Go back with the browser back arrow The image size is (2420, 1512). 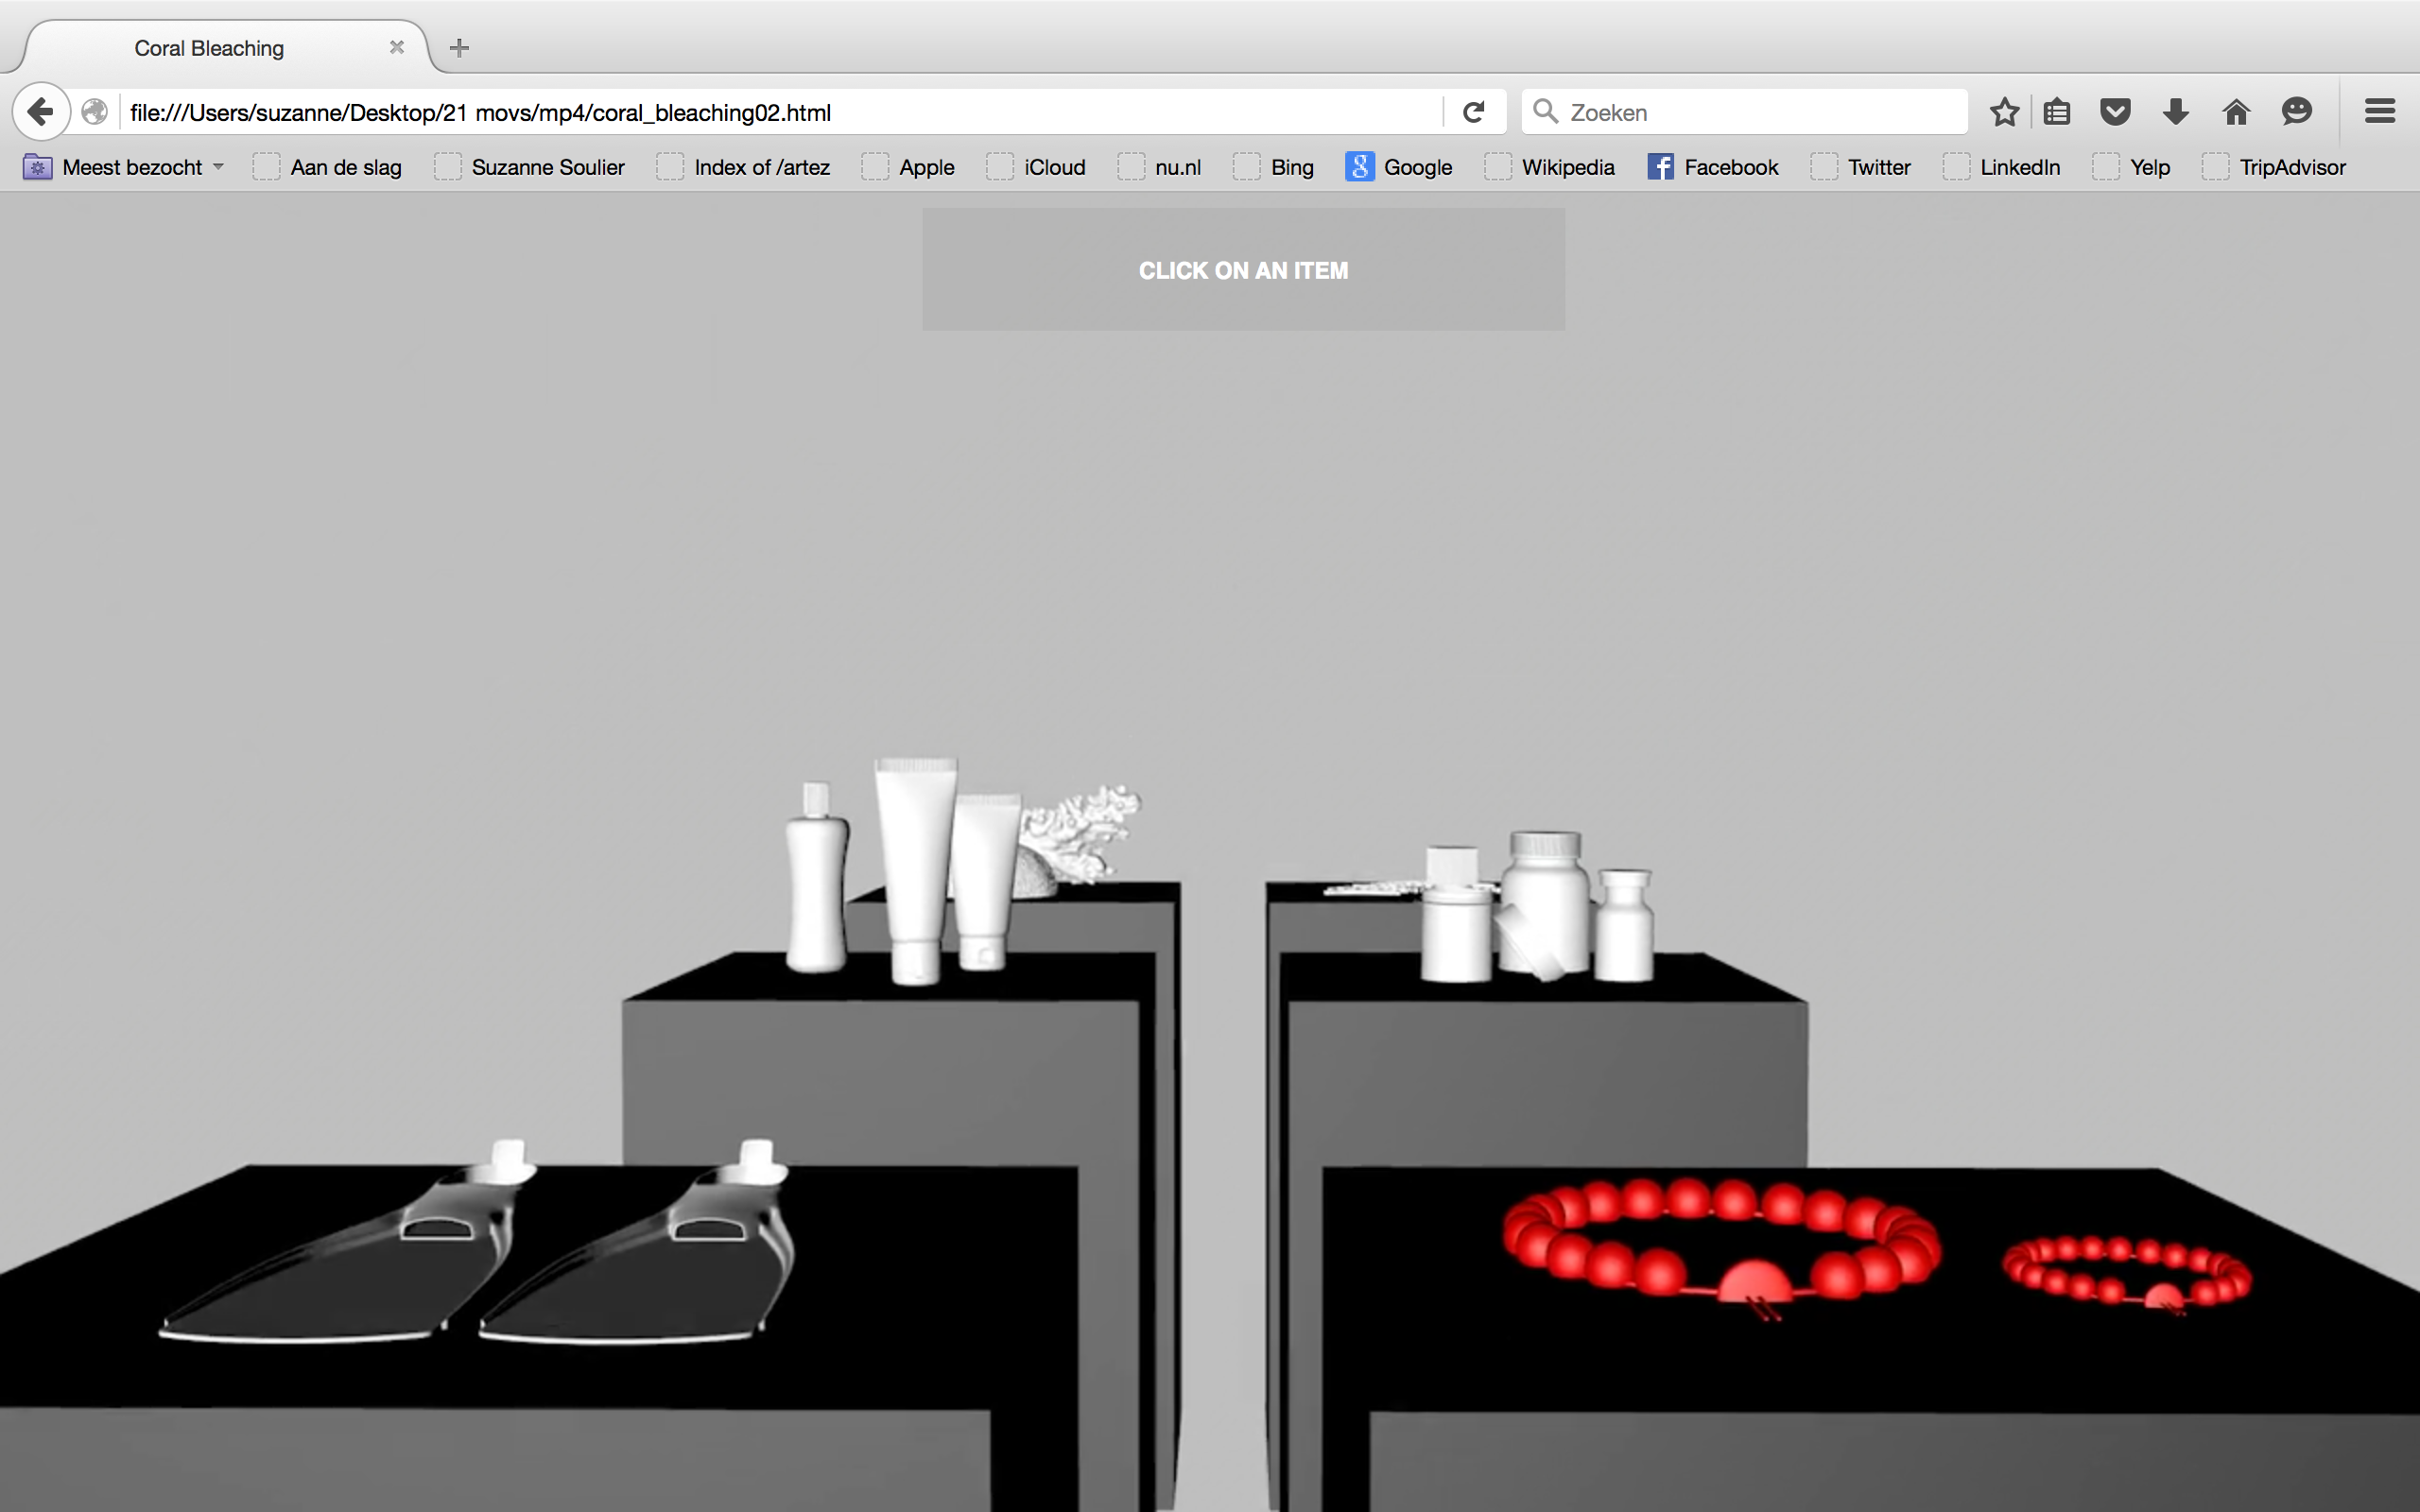[41, 111]
